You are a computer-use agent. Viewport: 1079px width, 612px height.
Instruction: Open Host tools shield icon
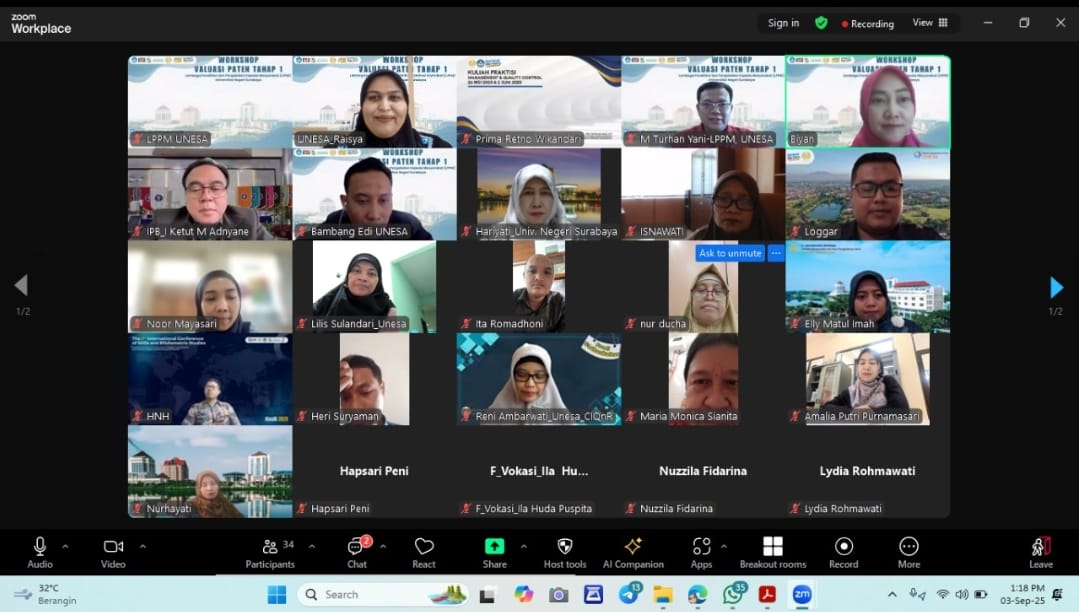(565, 551)
